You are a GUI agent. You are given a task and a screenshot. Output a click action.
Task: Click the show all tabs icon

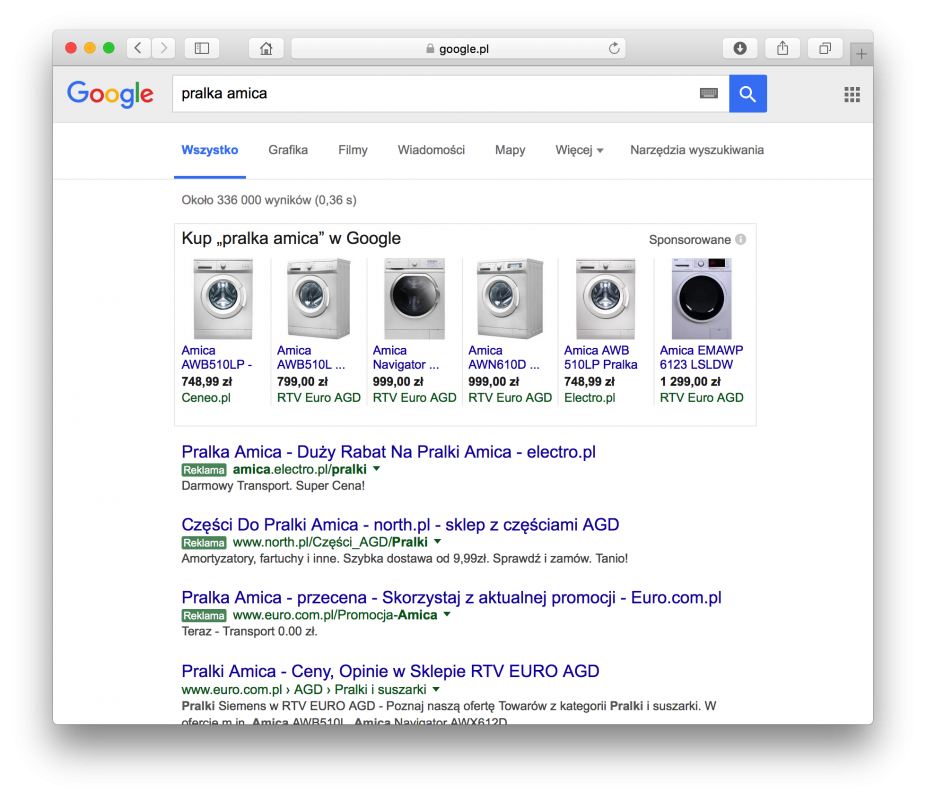click(x=824, y=47)
